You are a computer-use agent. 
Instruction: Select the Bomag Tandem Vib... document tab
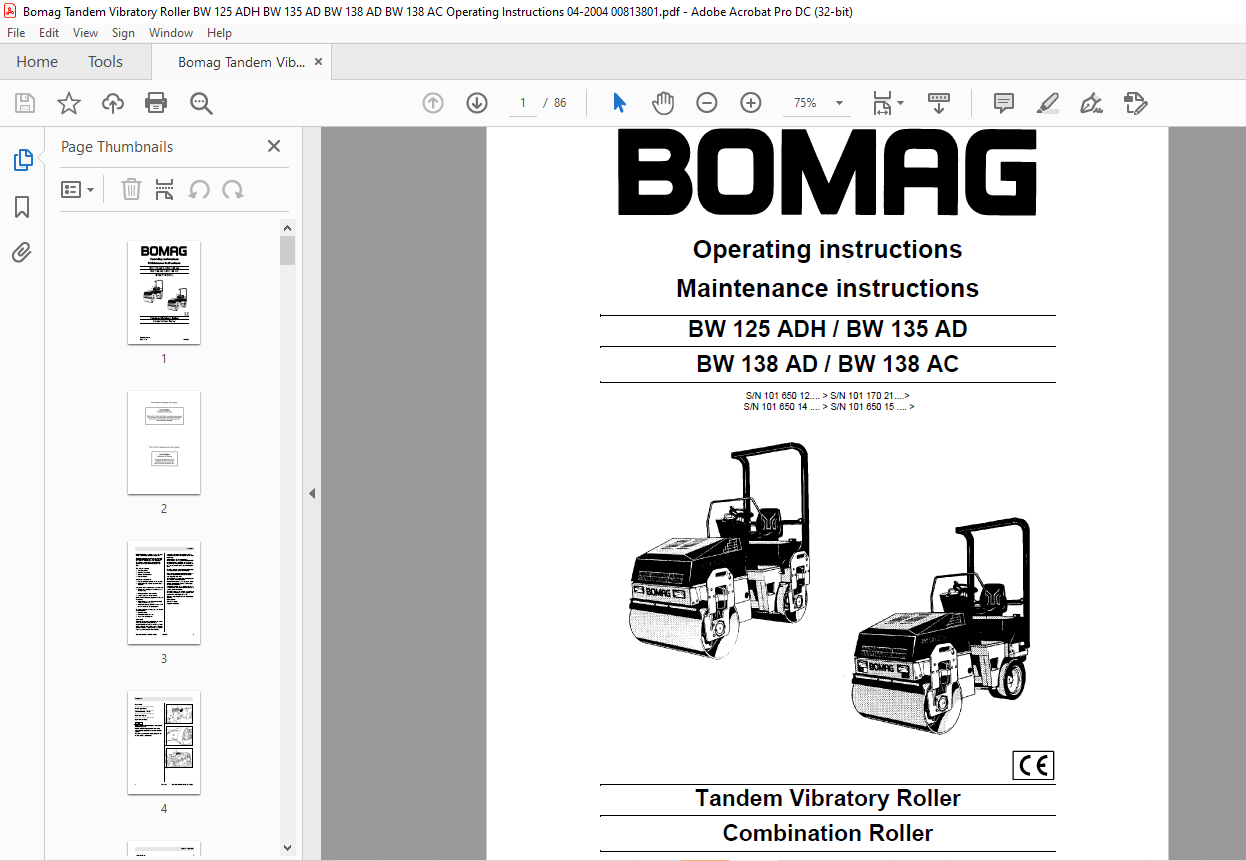click(240, 62)
